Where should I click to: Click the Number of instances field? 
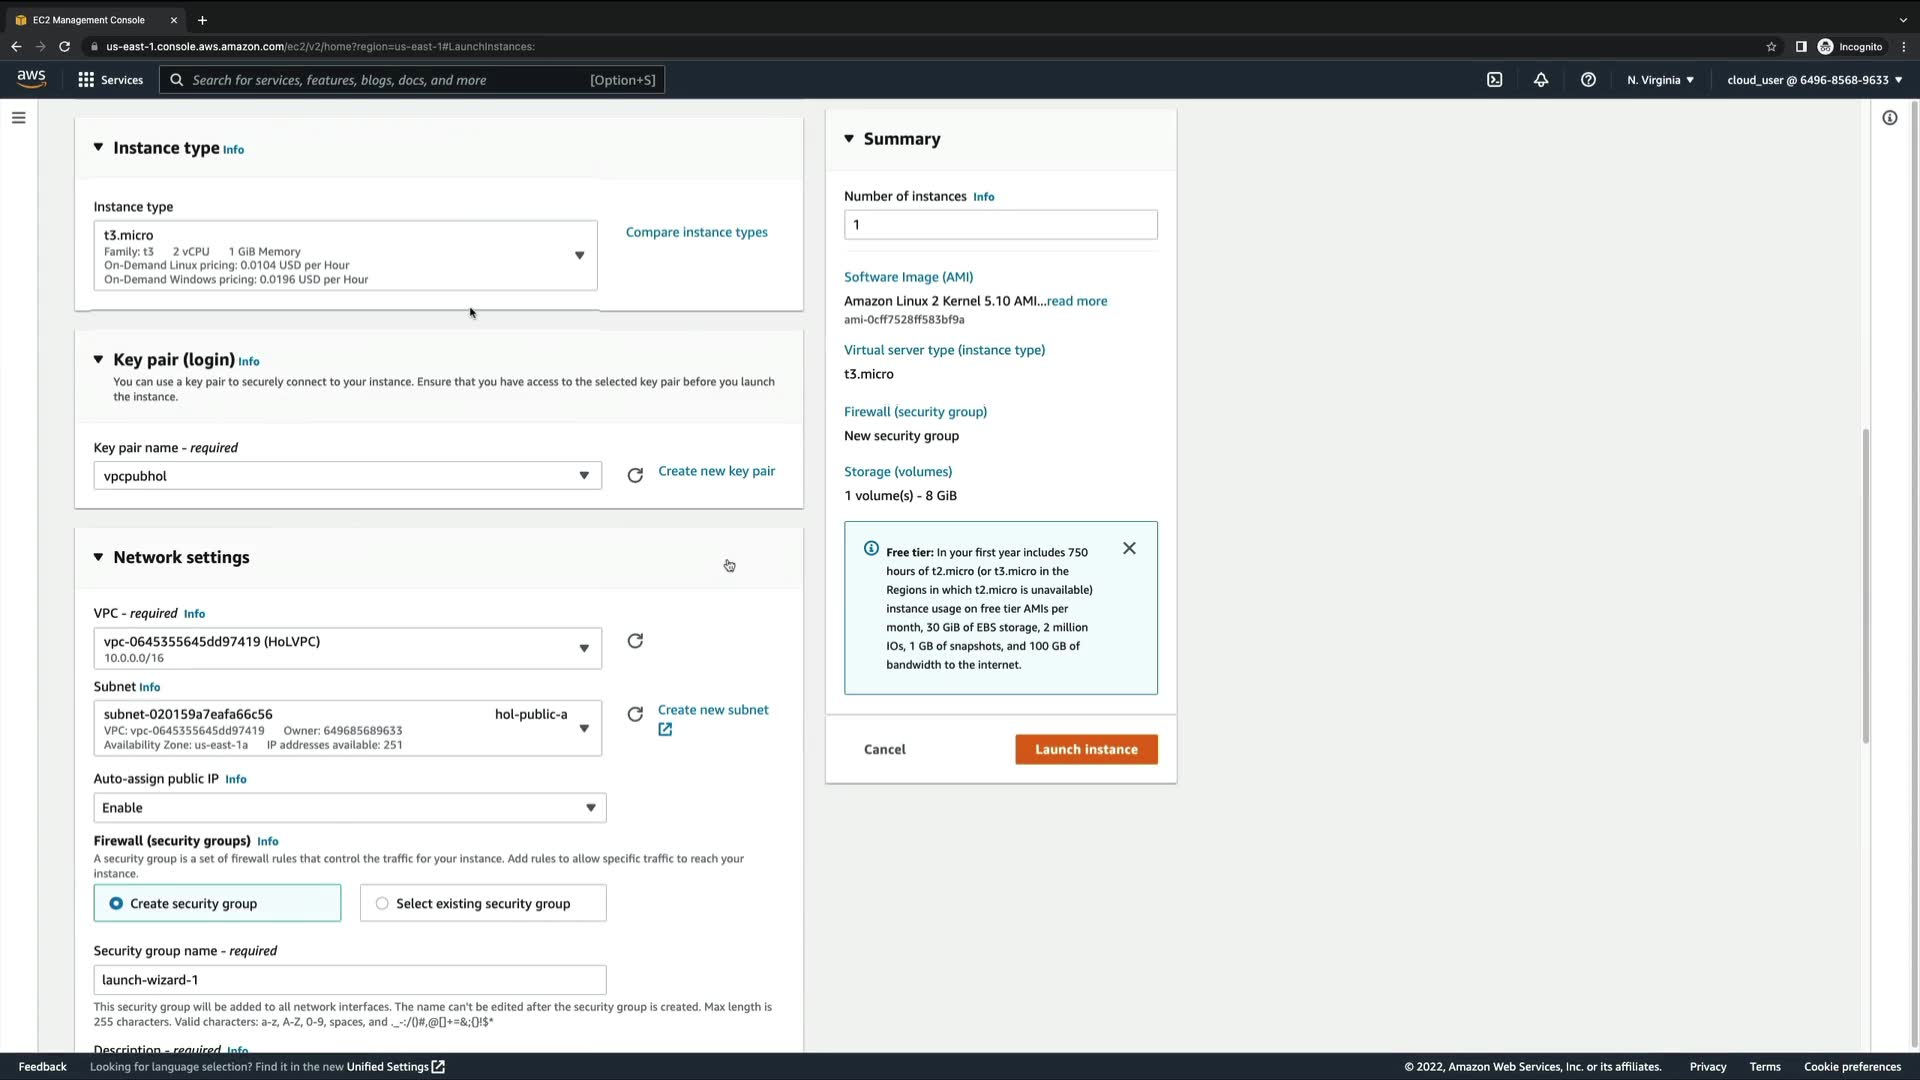[x=1000, y=225]
